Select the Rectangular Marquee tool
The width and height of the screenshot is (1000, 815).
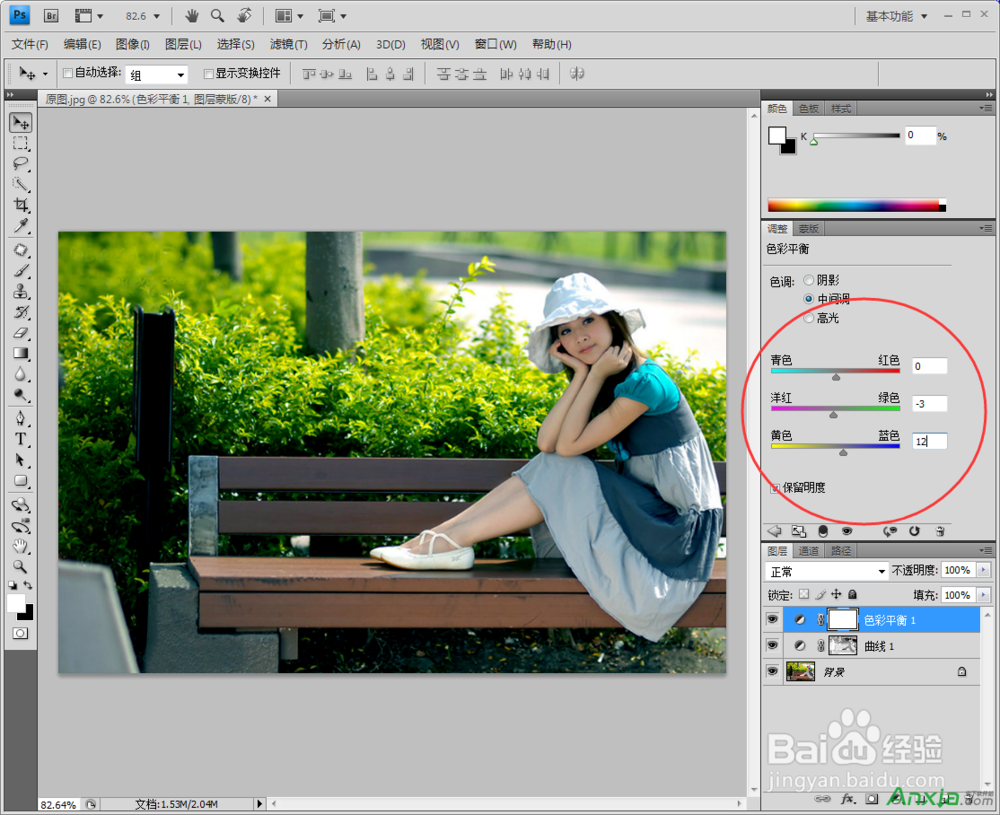pos(20,143)
